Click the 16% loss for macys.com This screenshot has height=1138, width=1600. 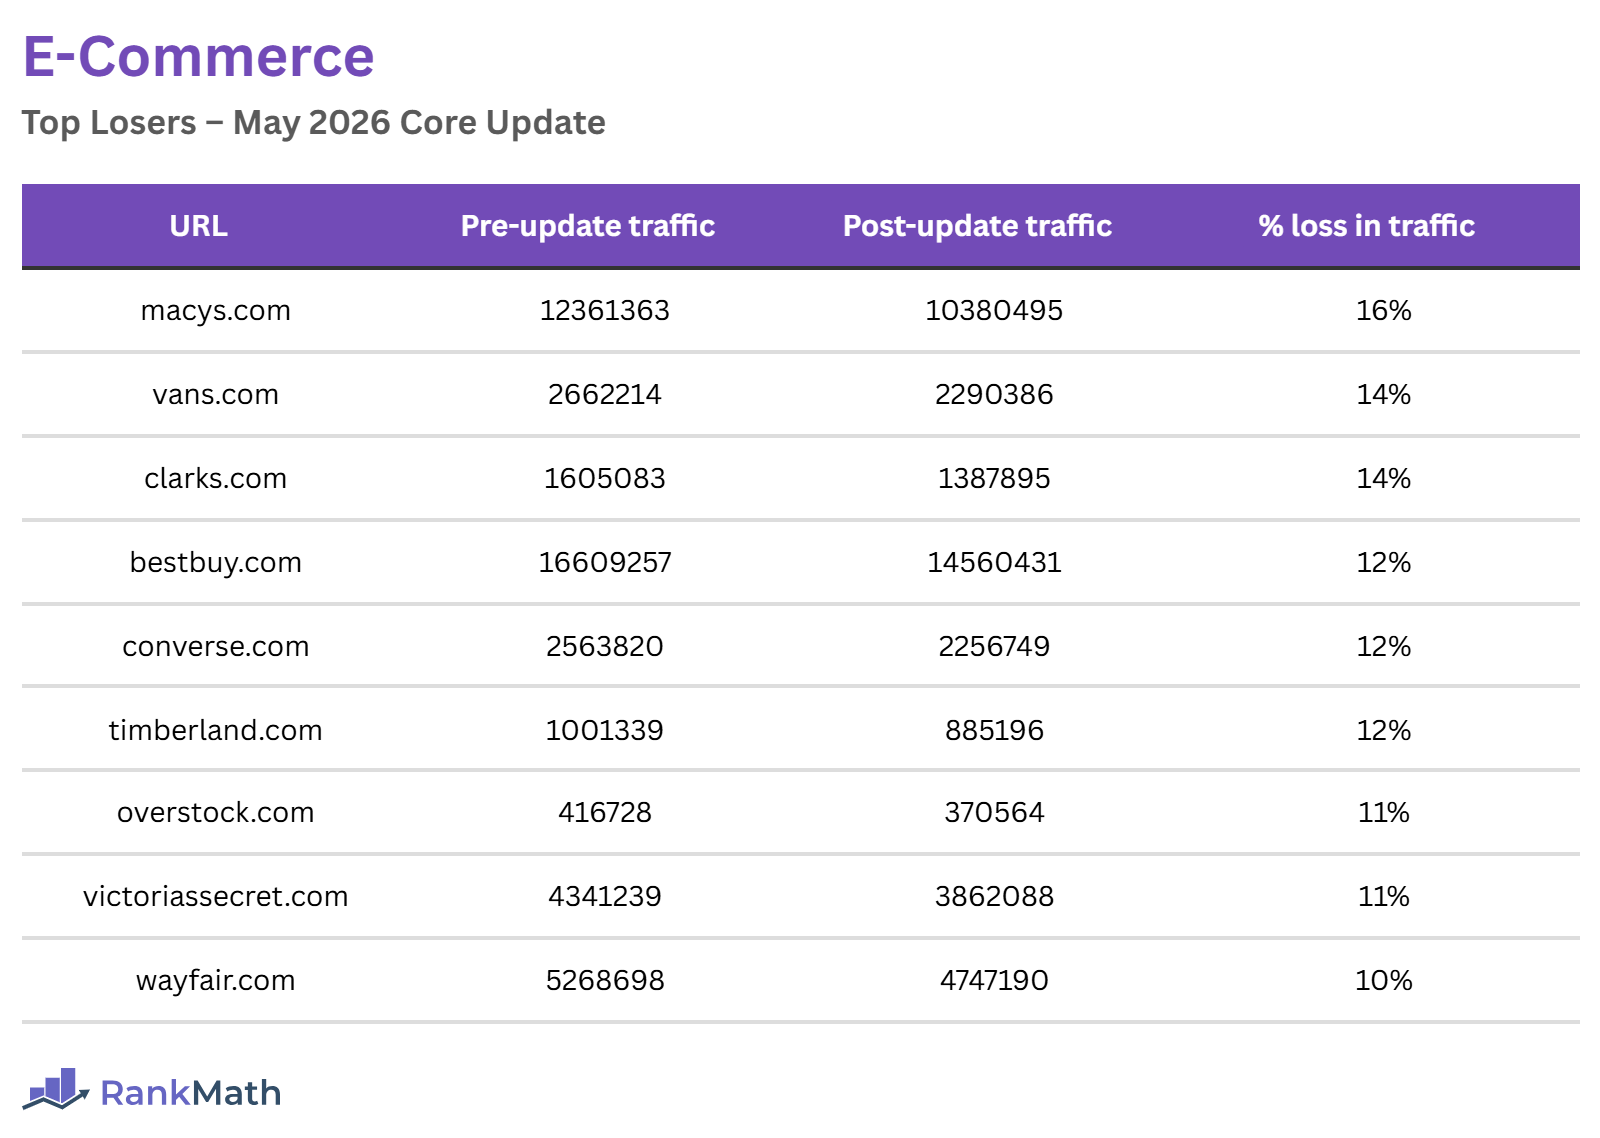click(1384, 311)
